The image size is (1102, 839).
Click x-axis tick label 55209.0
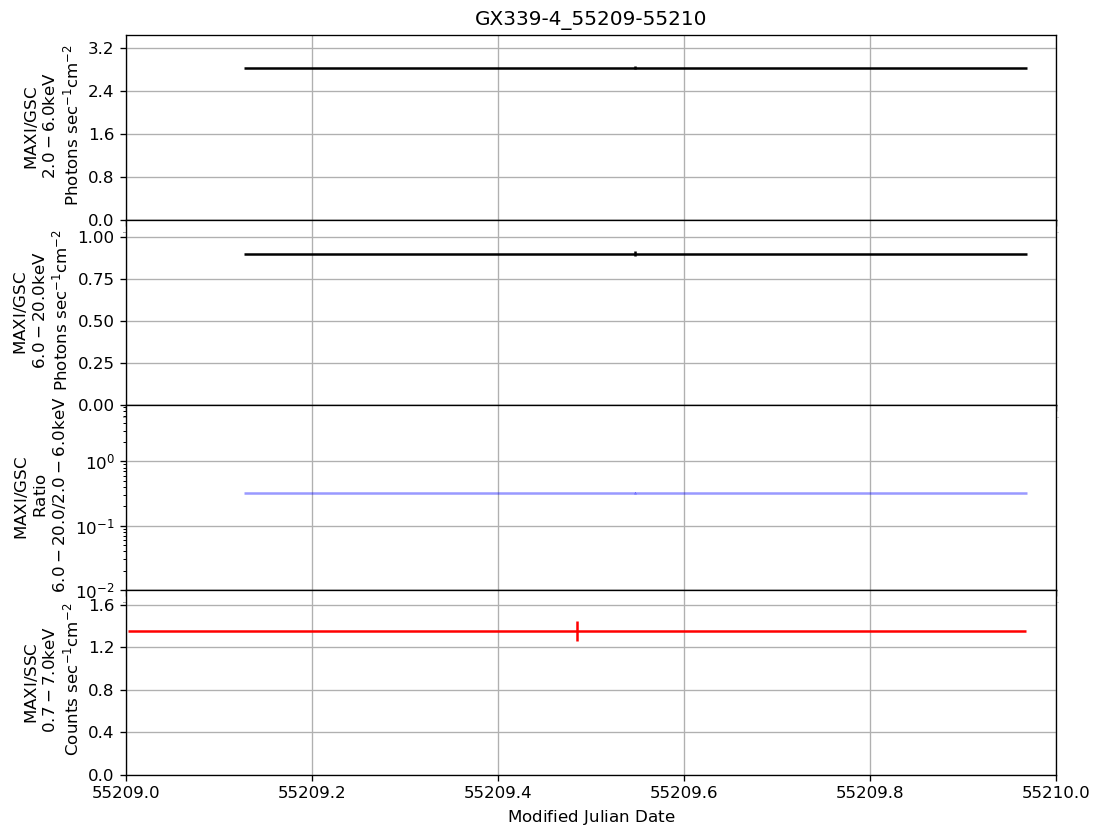point(127,793)
